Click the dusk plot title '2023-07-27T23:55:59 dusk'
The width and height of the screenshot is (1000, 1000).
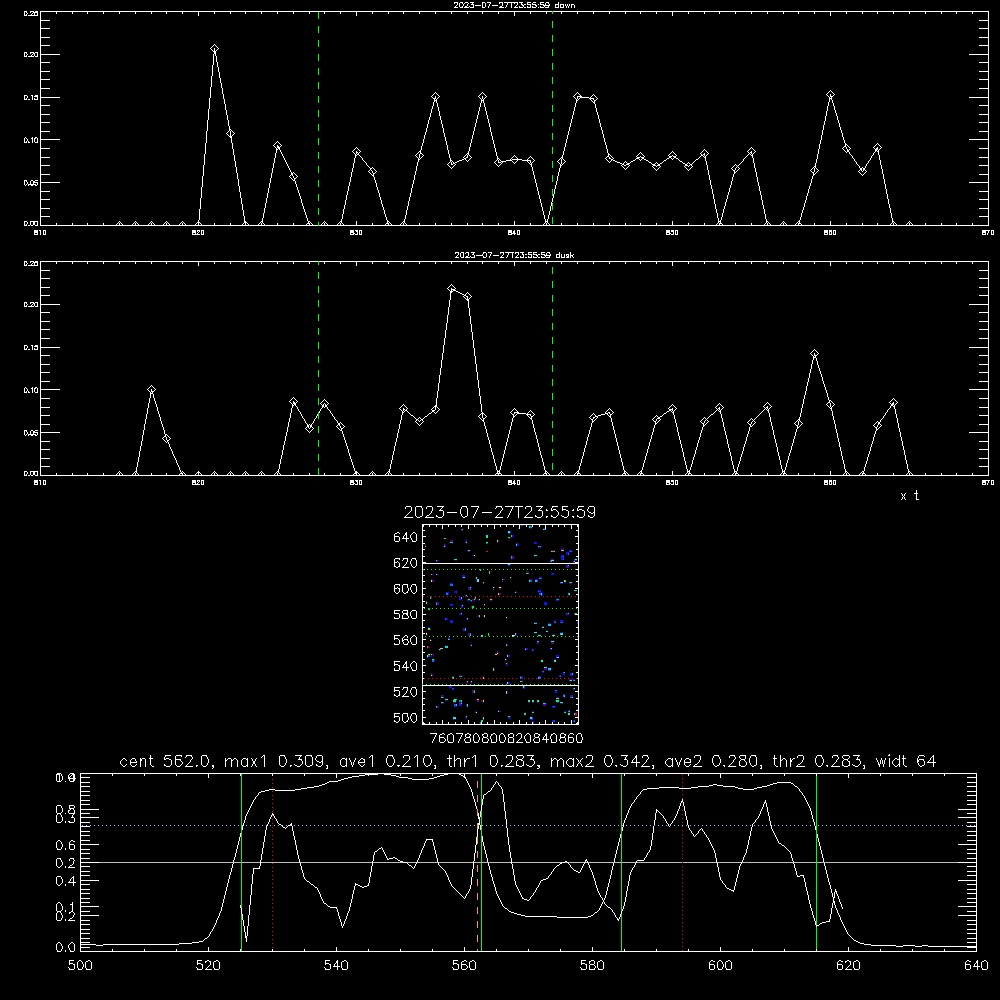pyautogui.click(x=514, y=255)
